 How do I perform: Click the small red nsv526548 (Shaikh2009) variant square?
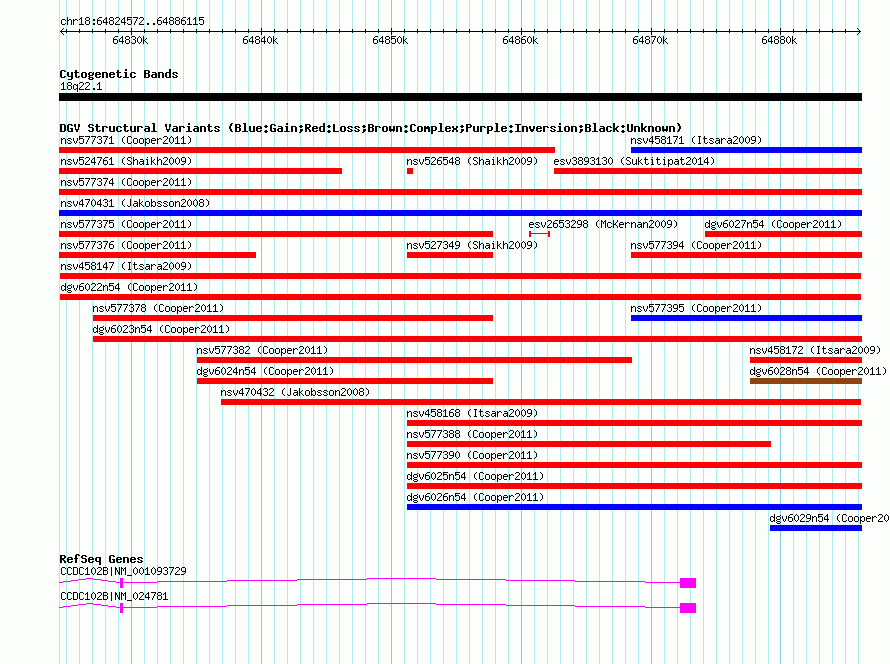[410, 171]
